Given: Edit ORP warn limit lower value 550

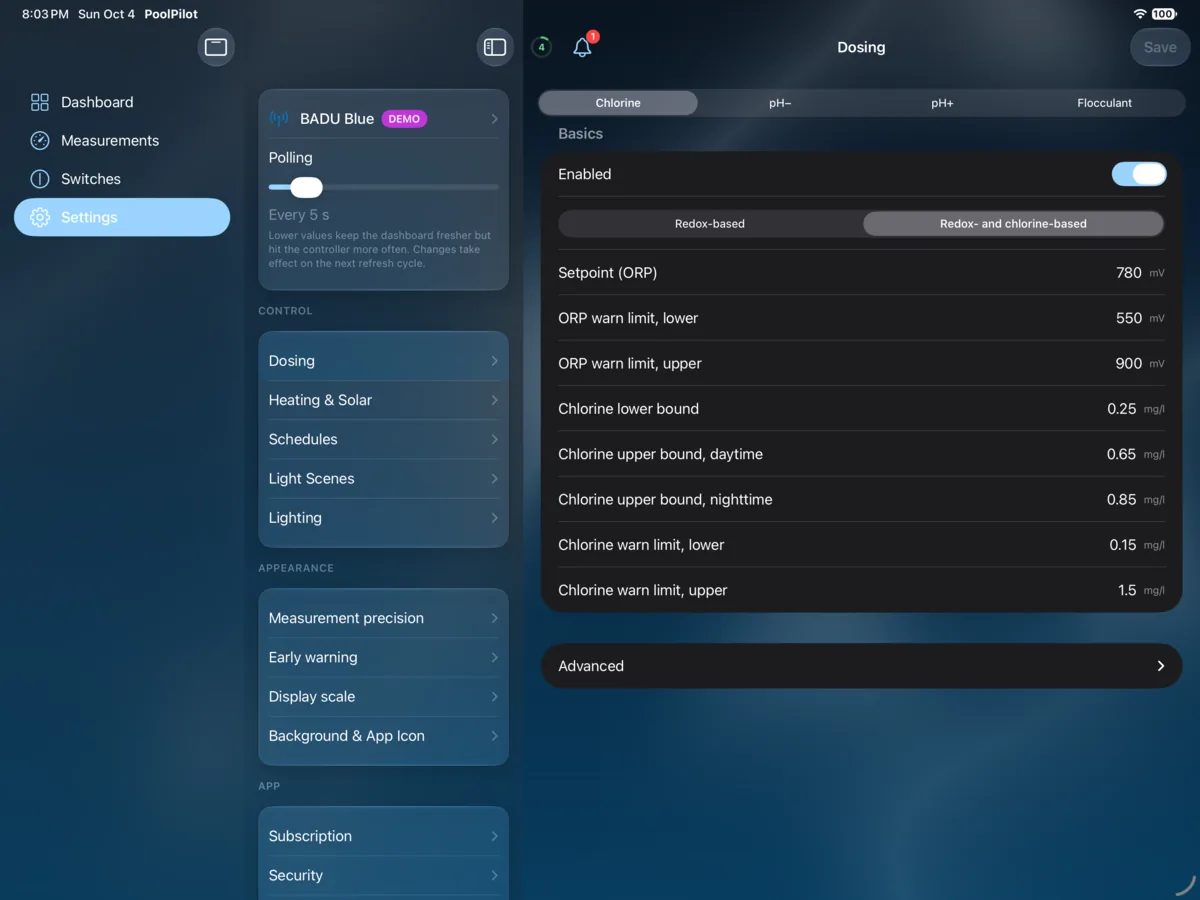Looking at the screenshot, I should pyautogui.click(x=1129, y=318).
